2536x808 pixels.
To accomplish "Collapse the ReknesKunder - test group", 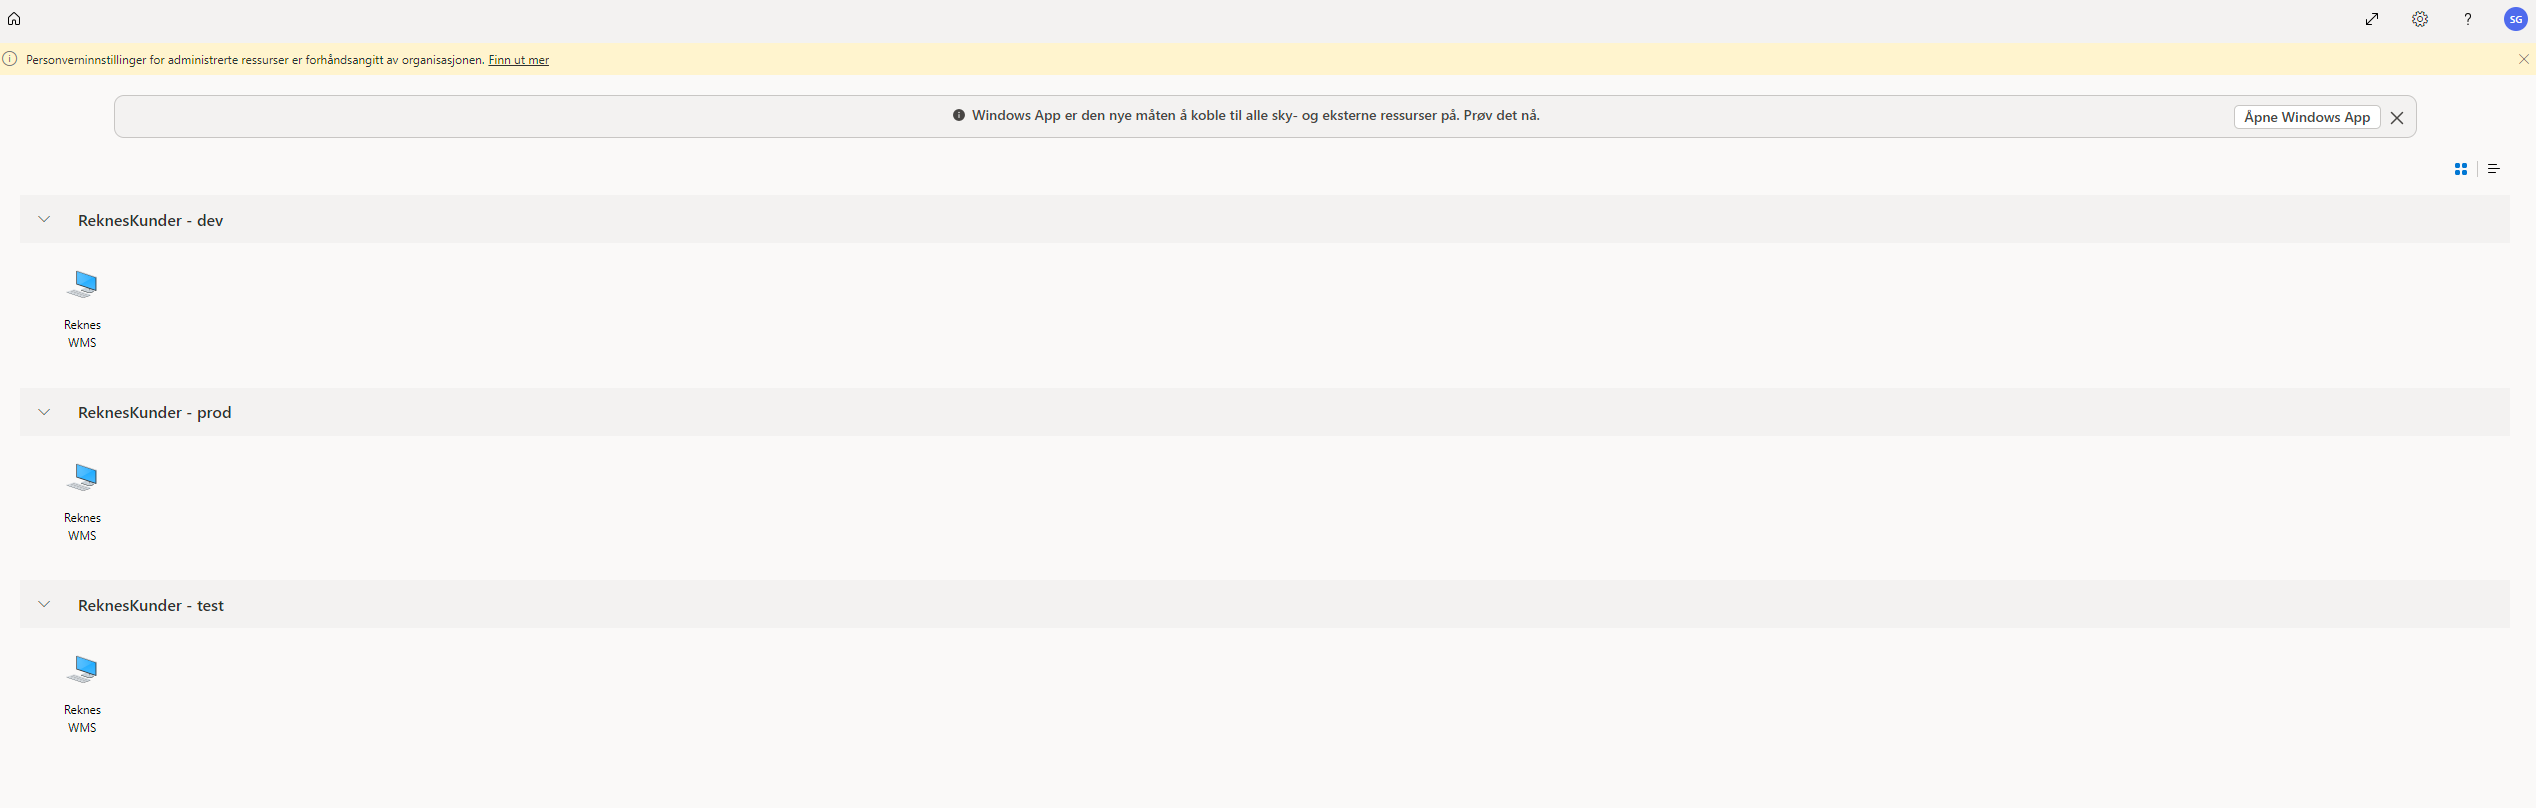I will coord(44,605).
